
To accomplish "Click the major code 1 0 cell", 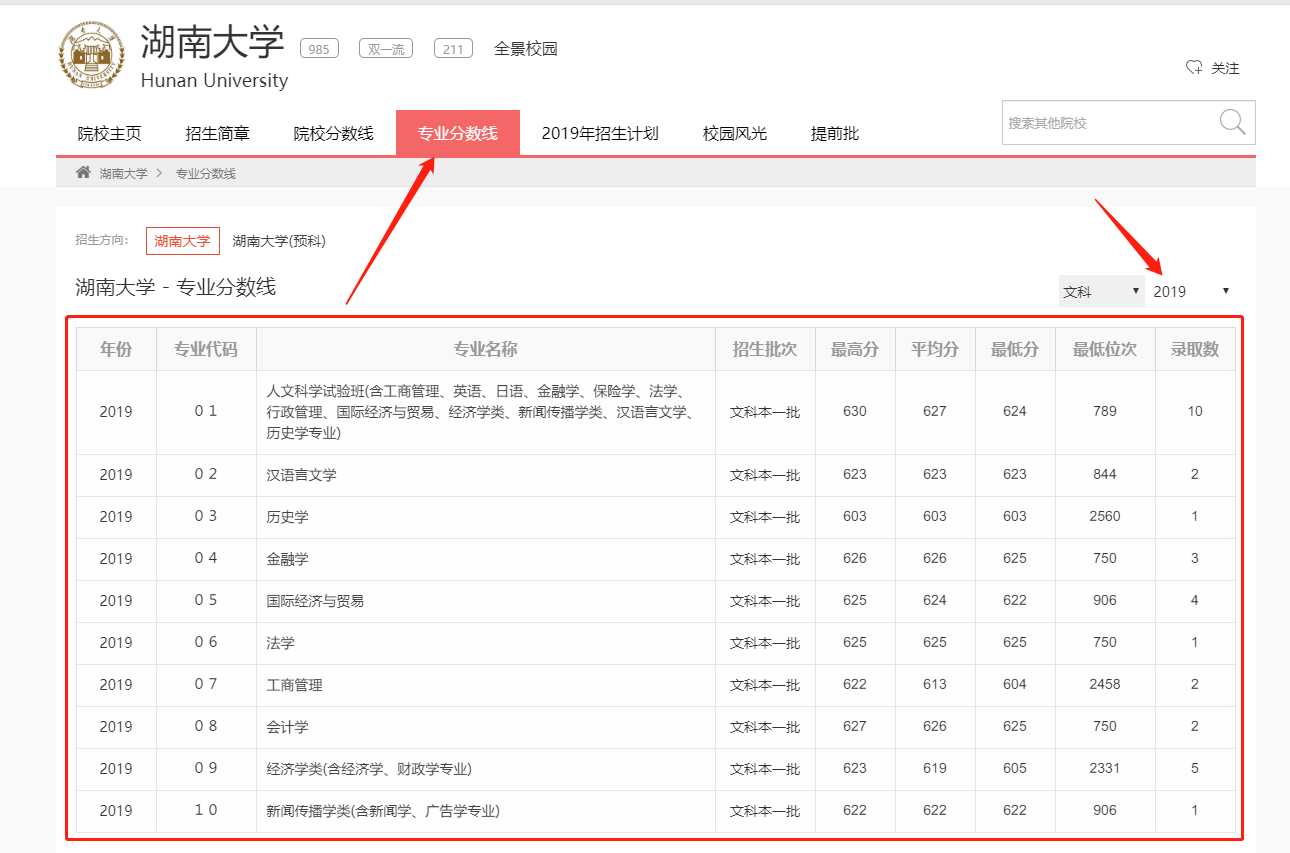I will (x=206, y=811).
